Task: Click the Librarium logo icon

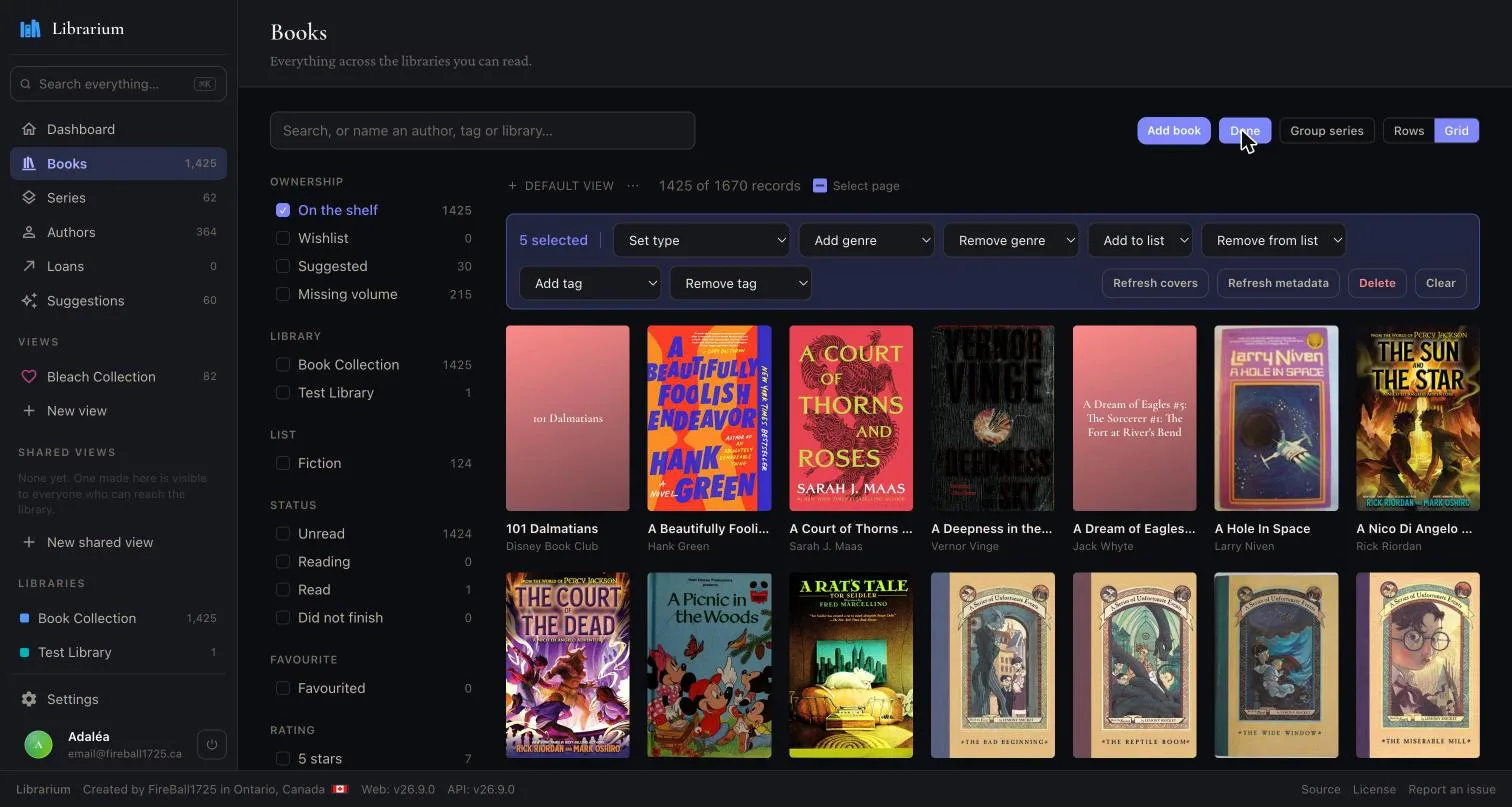Action: pyautogui.click(x=30, y=28)
